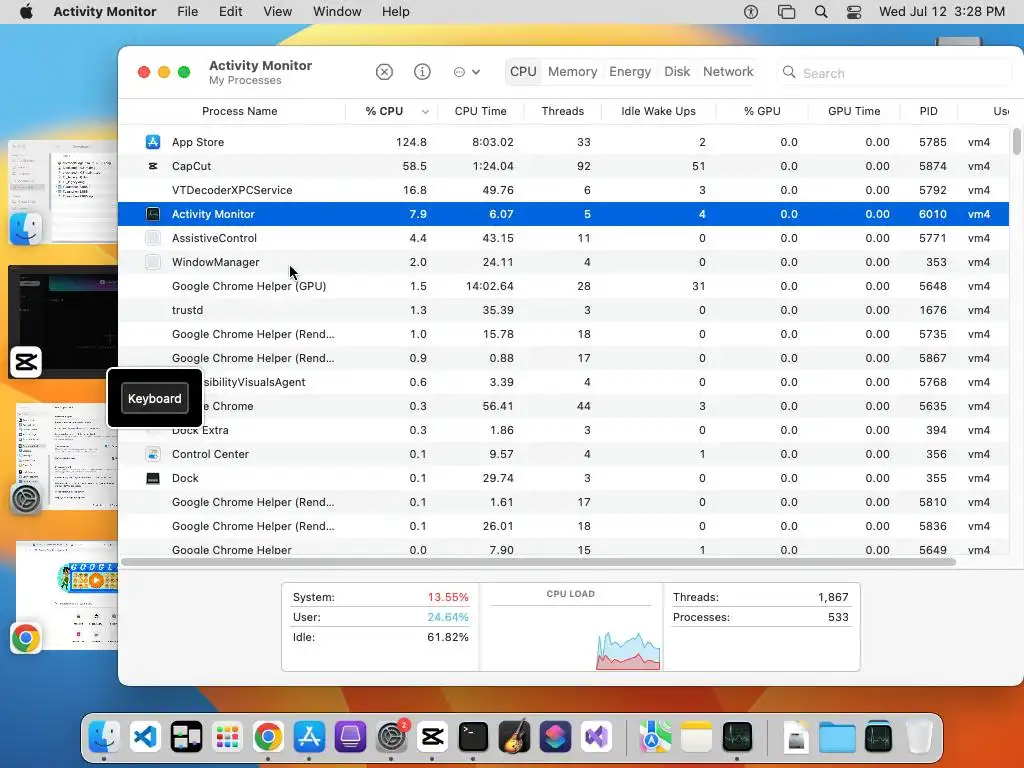Click the Stage Manager icon in menu bar
This screenshot has width=1024, height=768.
point(786,12)
